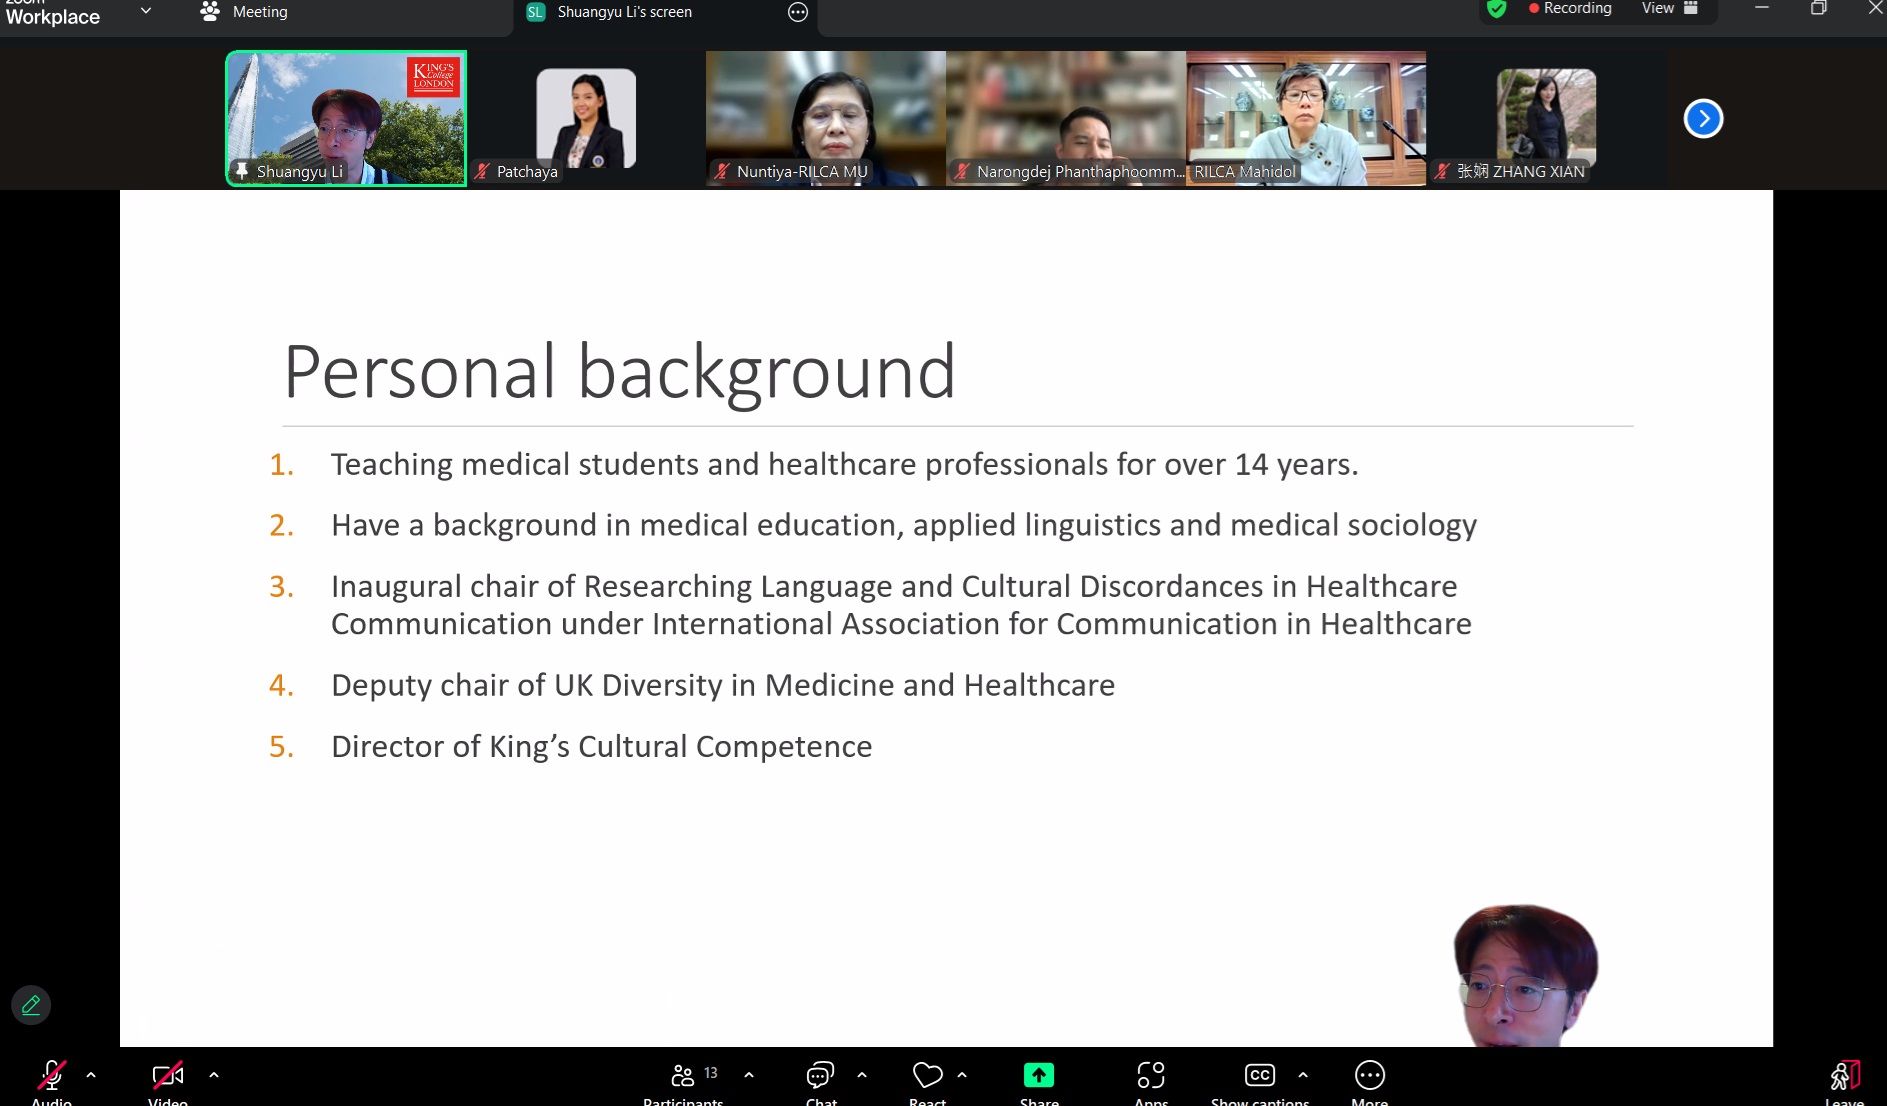Open the Participants panel
1887x1106 pixels.
pyautogui.click(x=684, y=1077)
